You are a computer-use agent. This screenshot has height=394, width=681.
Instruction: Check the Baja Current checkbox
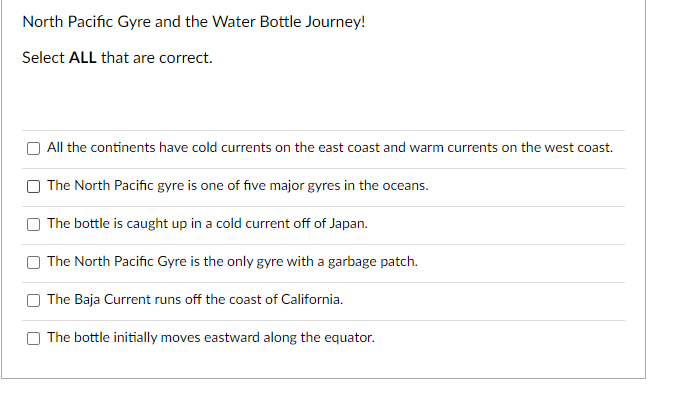point(33,301)
